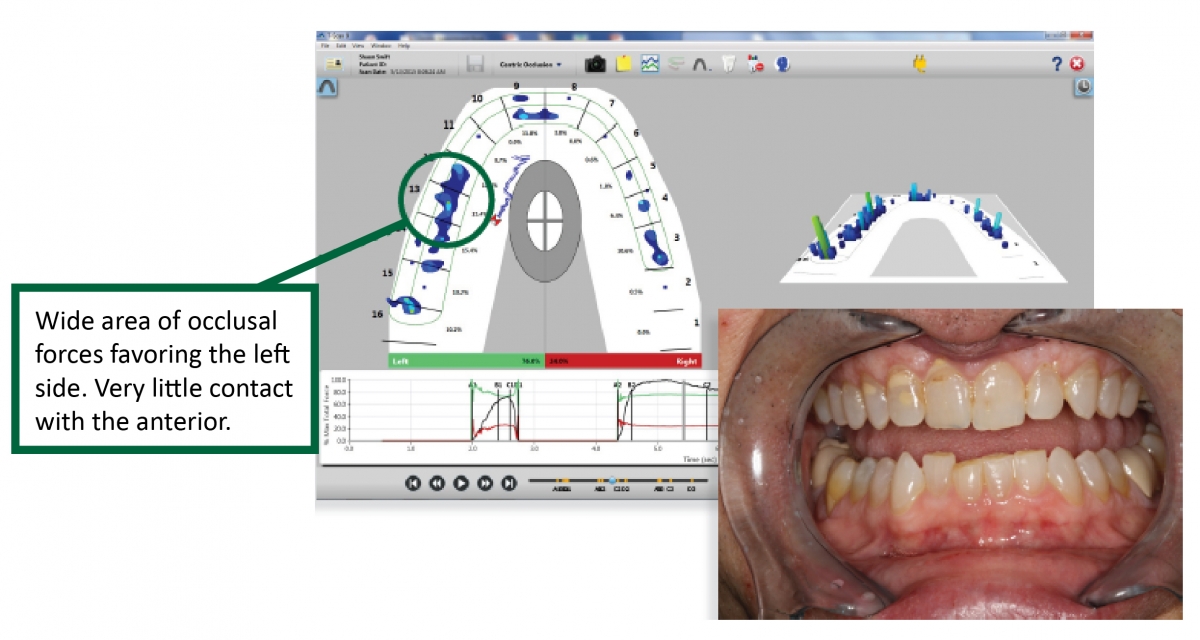Click the A2 marker on the force graph
Viewport: 1200px width, 640px height.
[617, 384]
